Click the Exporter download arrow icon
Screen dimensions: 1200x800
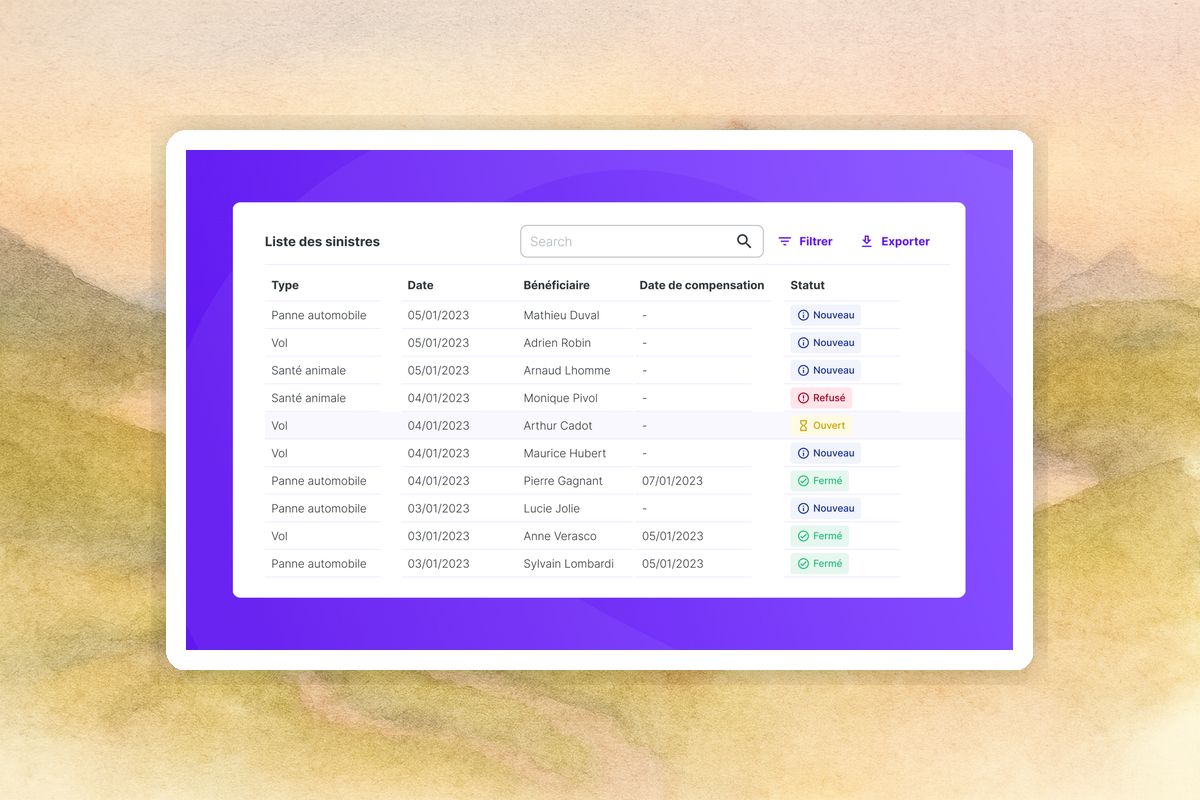867,241
